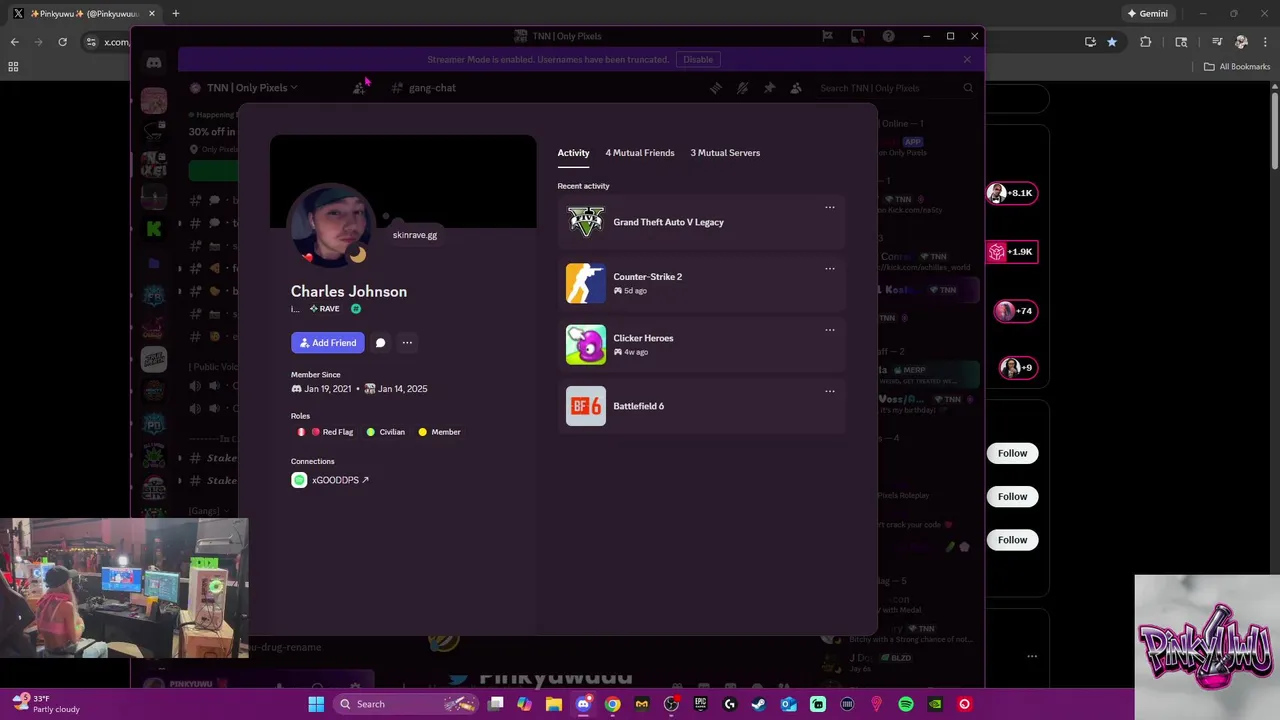Click Charles Johnson profile avatar
1280x720 pixels.
pyautogui.click(x=331, y=226)
